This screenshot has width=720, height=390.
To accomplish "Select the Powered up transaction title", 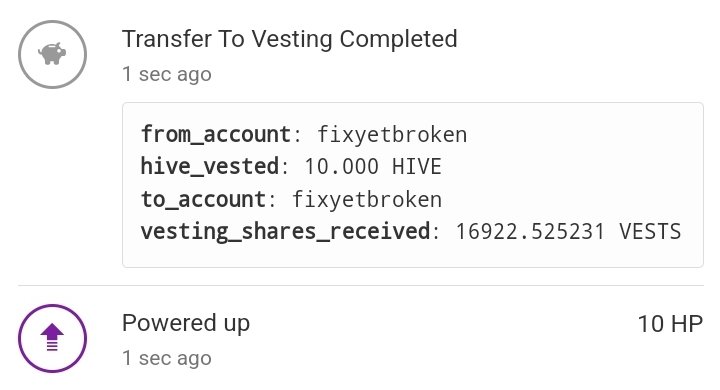I will point(186,323).
